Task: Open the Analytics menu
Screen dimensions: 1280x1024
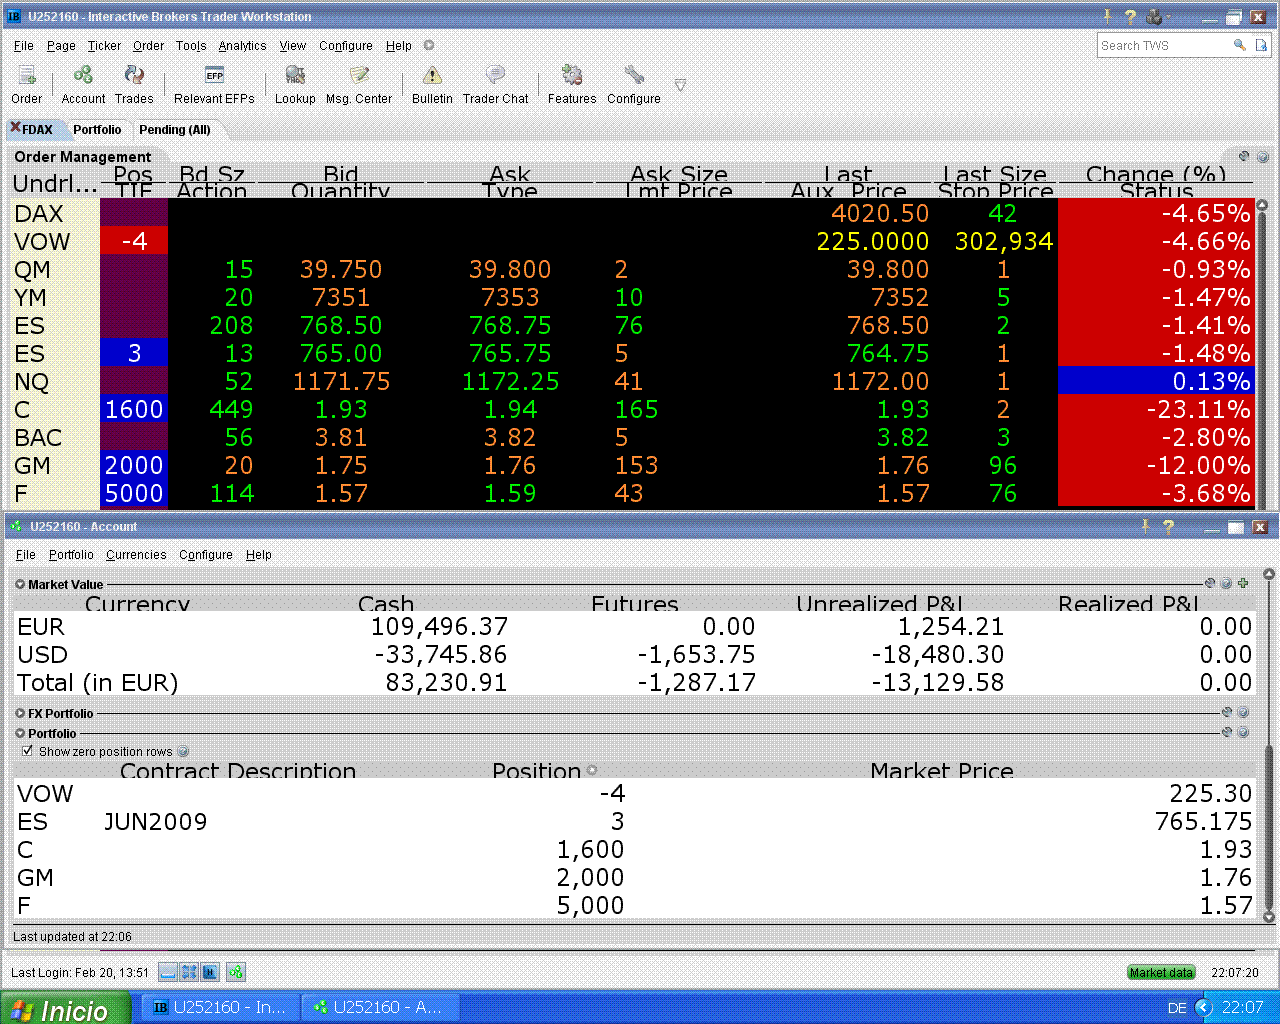Action: (x=242, y=45)
